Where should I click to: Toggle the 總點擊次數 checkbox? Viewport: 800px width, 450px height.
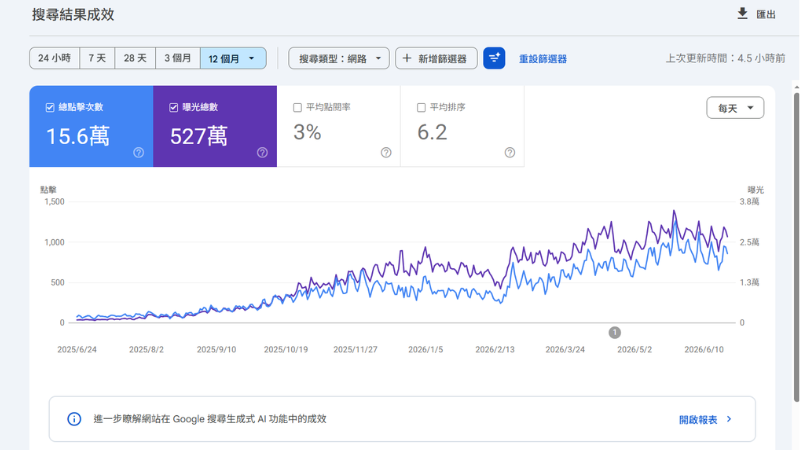click(x=50, y=107)
